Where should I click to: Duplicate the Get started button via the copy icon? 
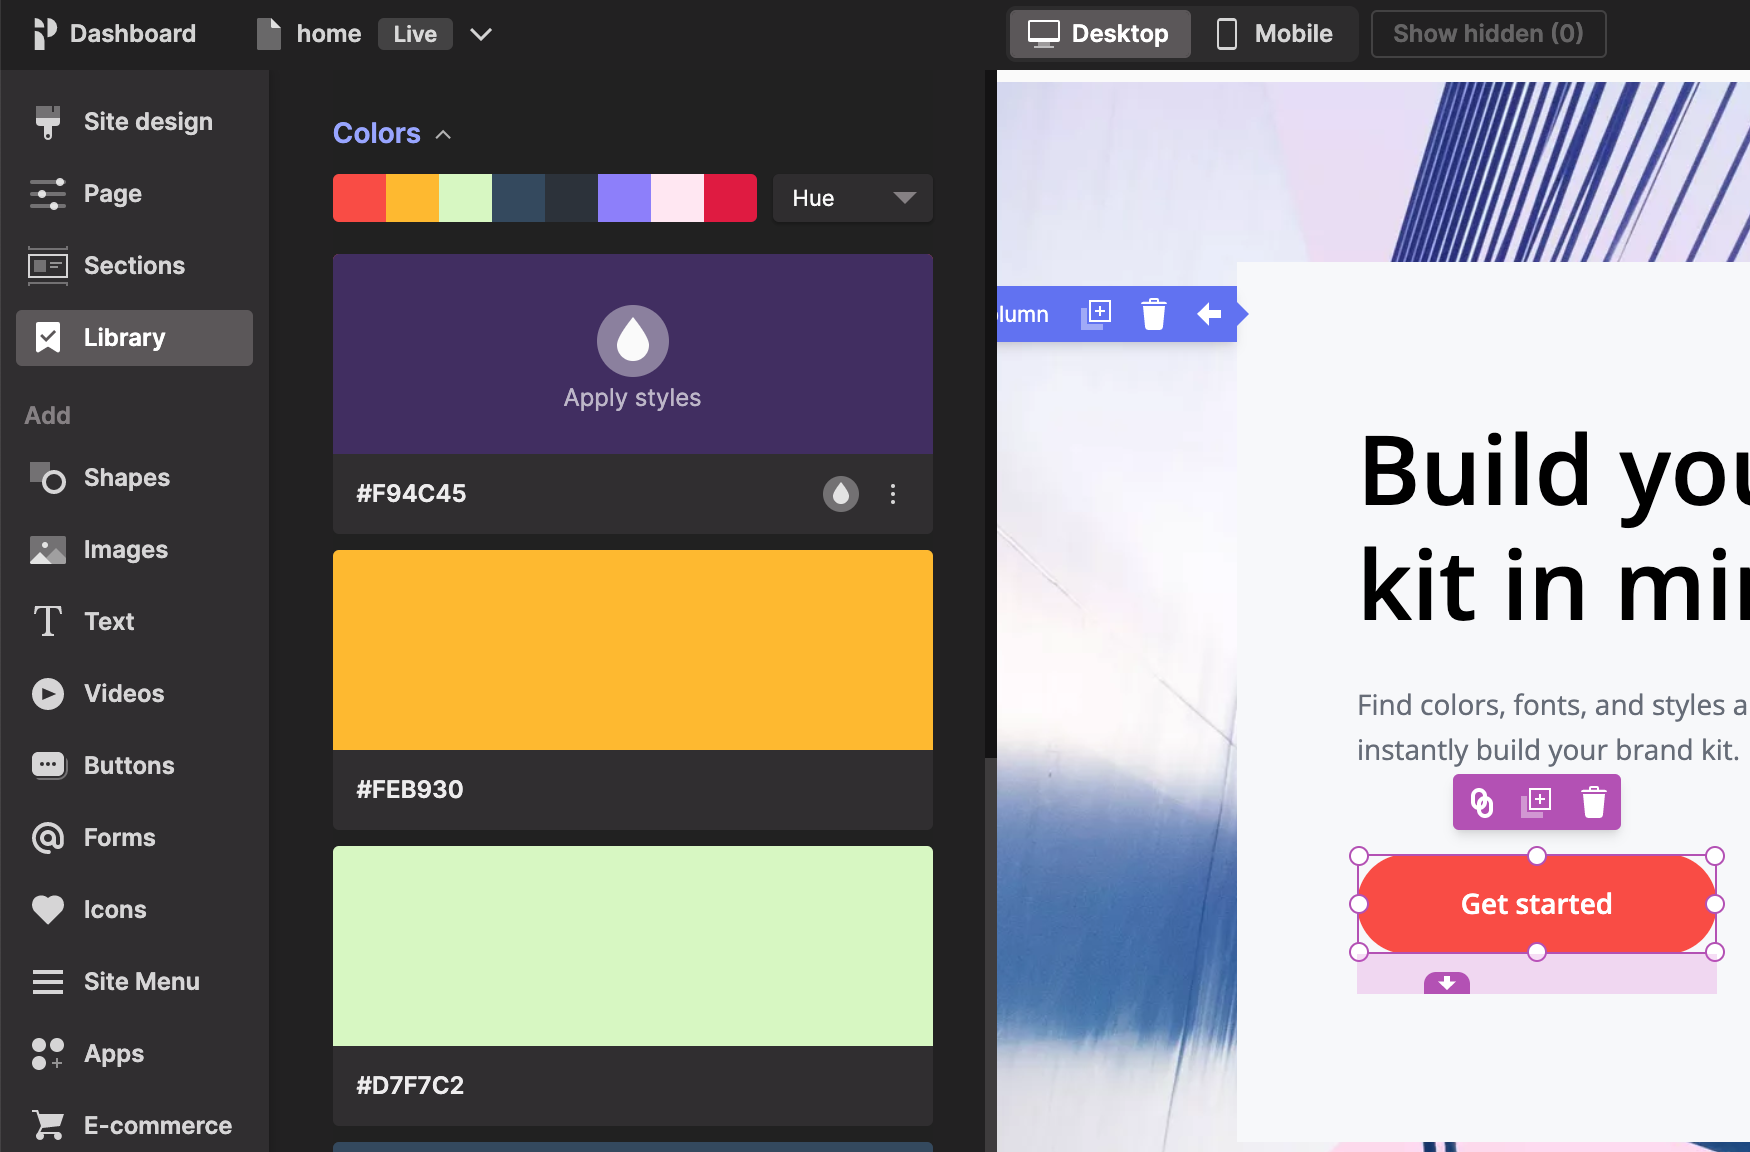tap(1537, 802)
